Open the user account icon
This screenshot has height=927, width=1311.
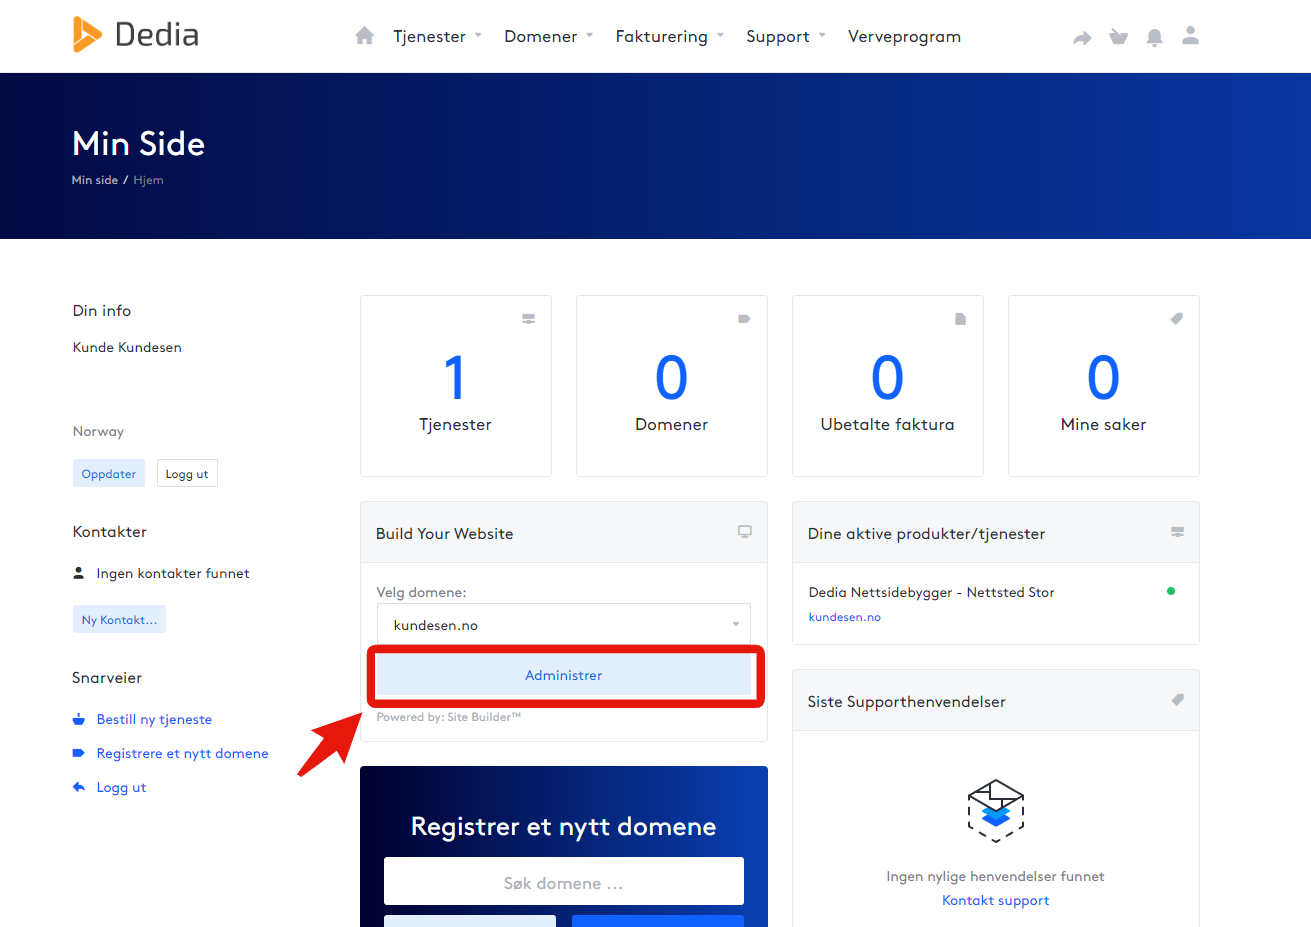pos(1190,36)
